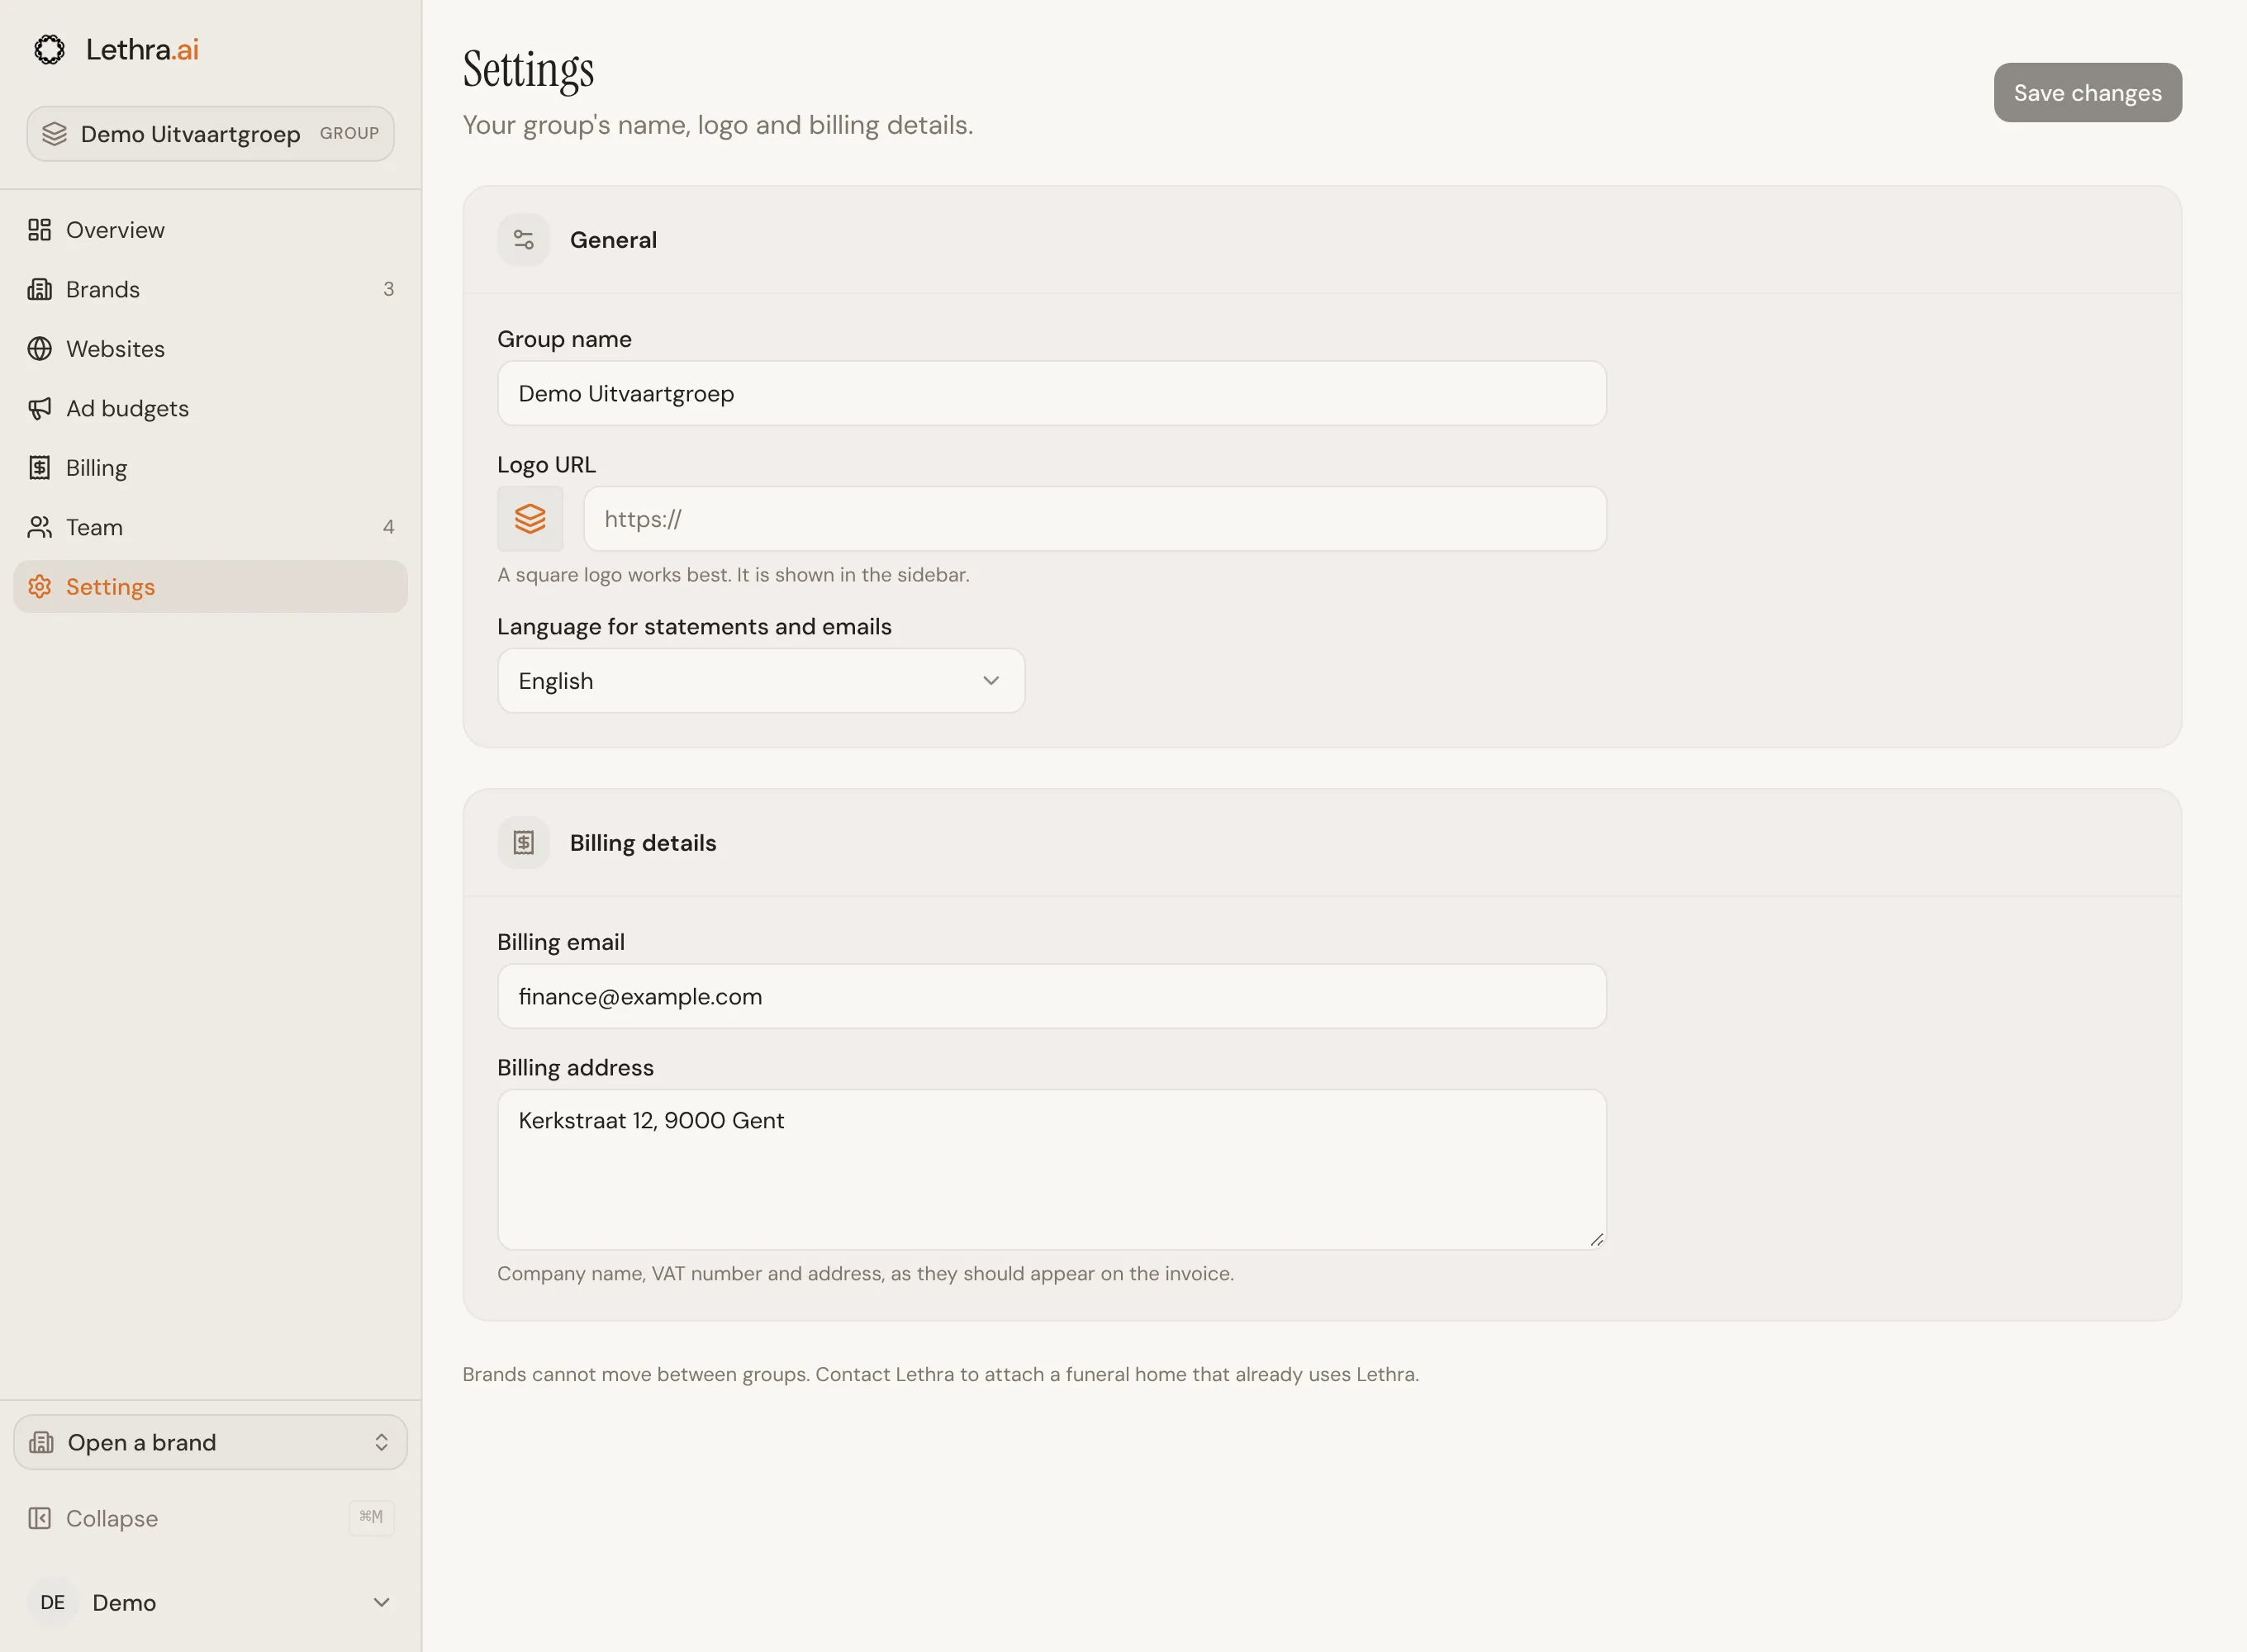Click the Settings gear icon
Screen dimensions: 2247x1652
[39, 587]
